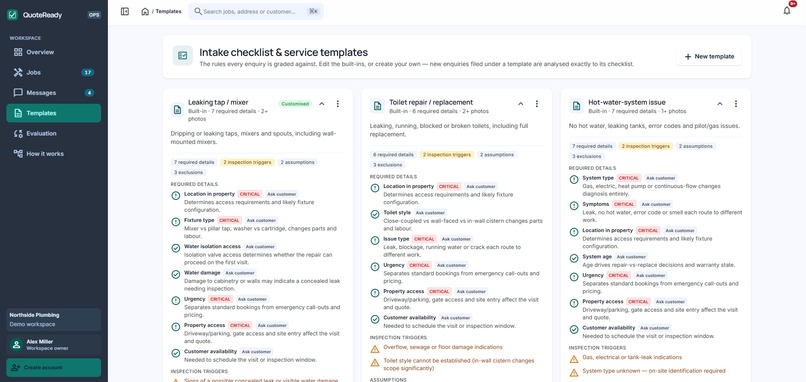The width and height of the screenshot is (806, 382).
Task: Click warning icon beside Gas, electrical or tank-leak
Action: (574, 358)
